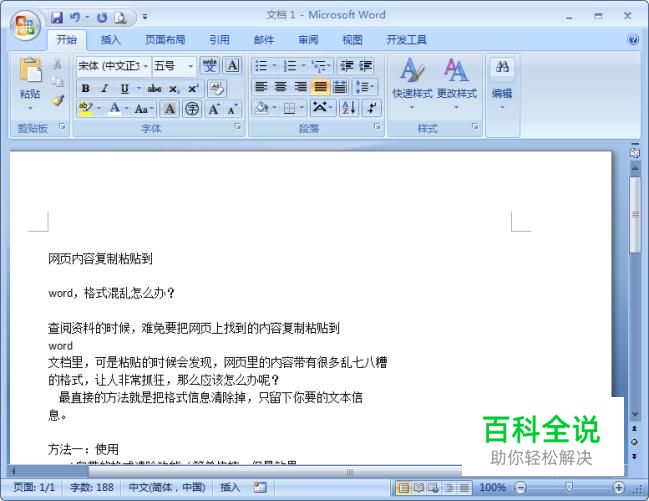
Task: Click 中文(简体，中国) language indicator
Action: point(167,487)
